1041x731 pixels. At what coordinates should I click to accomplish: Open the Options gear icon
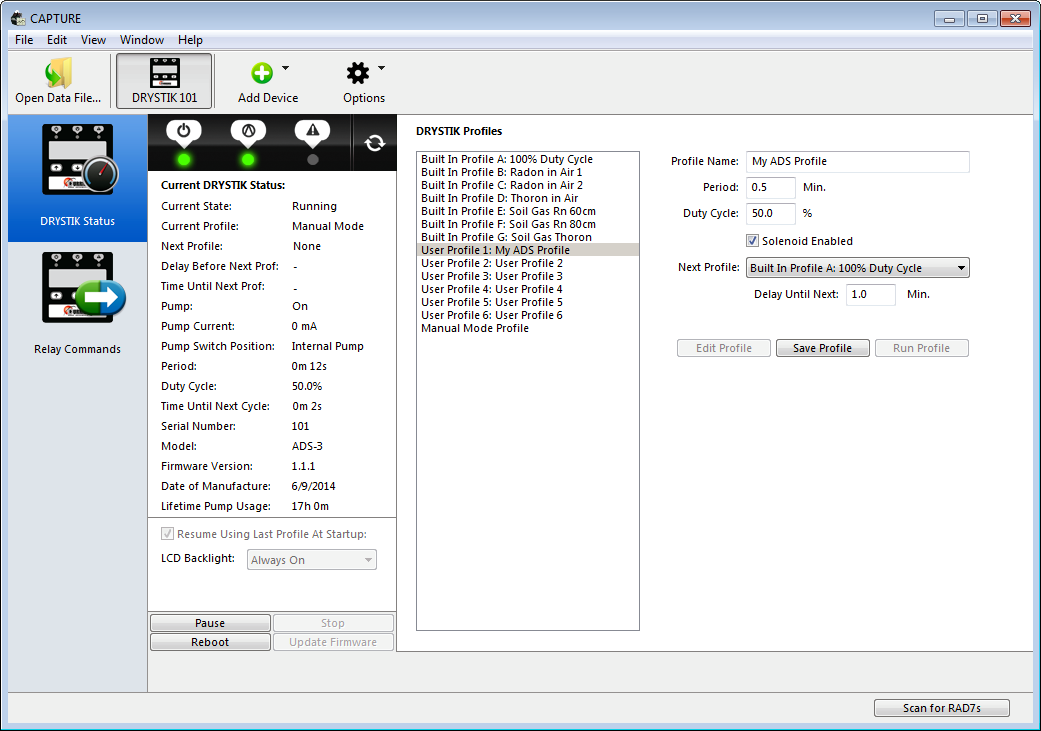357,73
